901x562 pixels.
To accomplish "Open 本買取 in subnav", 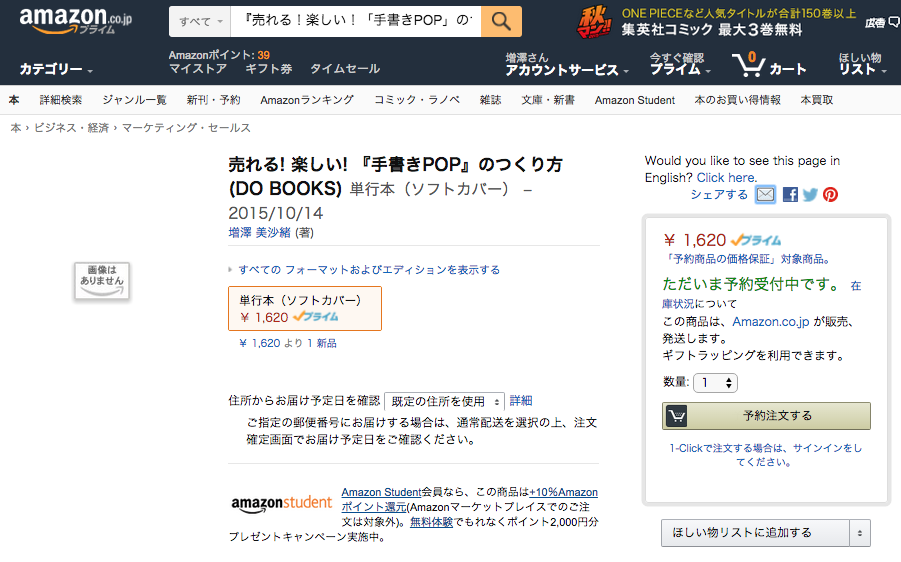I will (817, 100).
